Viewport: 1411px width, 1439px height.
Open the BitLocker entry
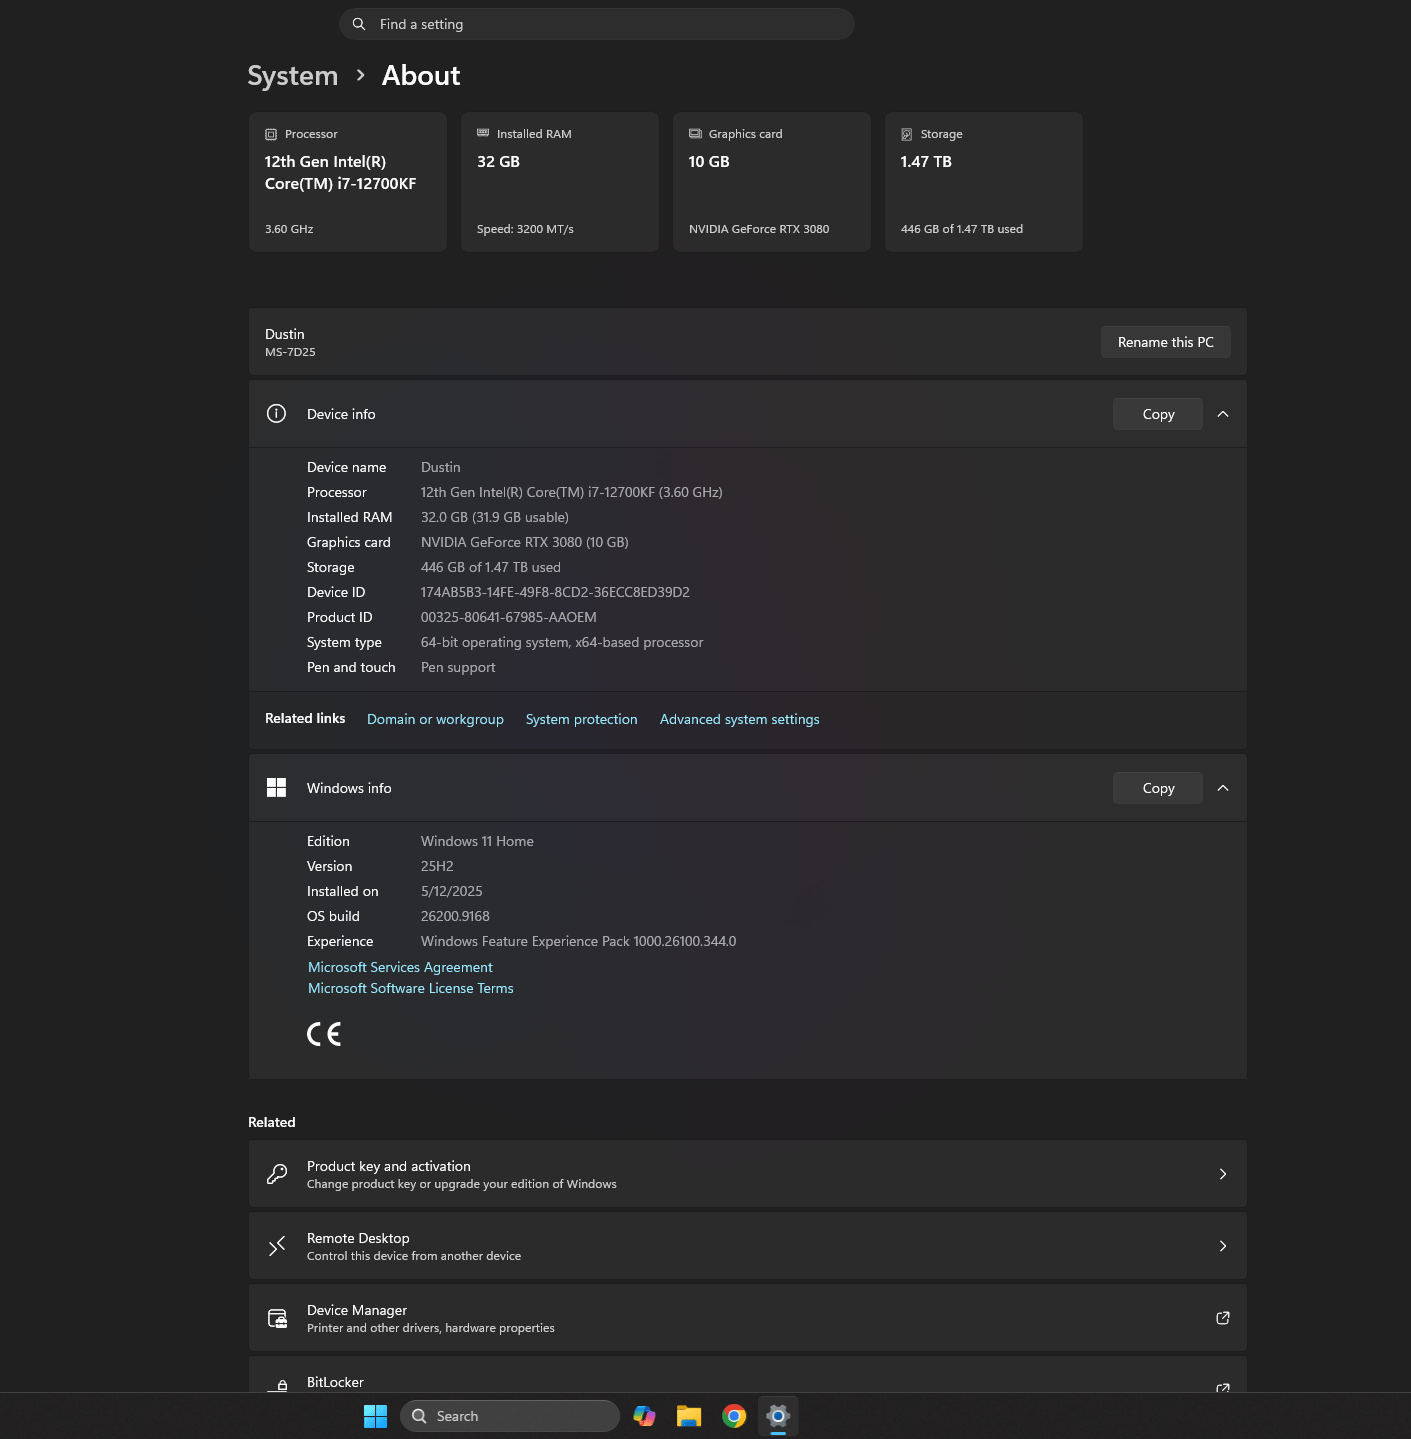click(748, 1375)
